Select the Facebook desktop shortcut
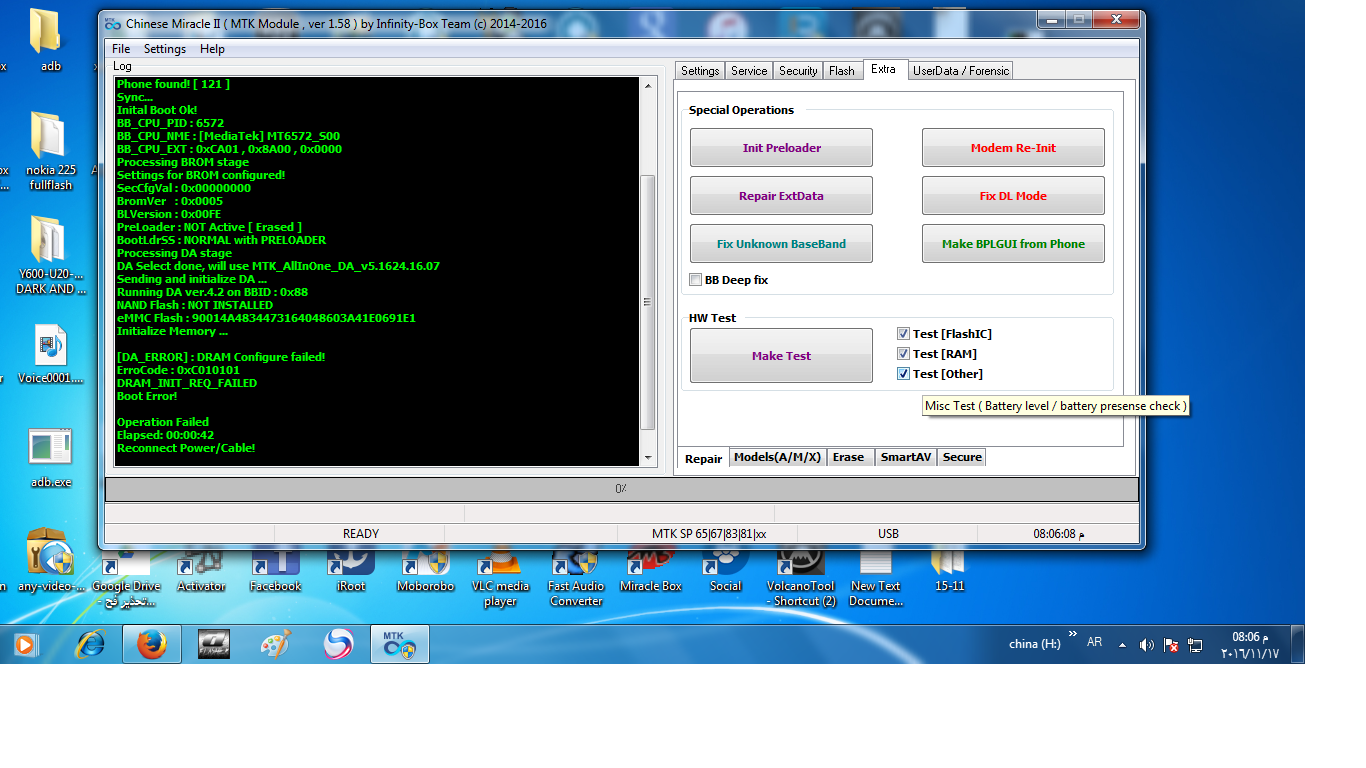The image size is (1366, 768). (x=276, y=570)
